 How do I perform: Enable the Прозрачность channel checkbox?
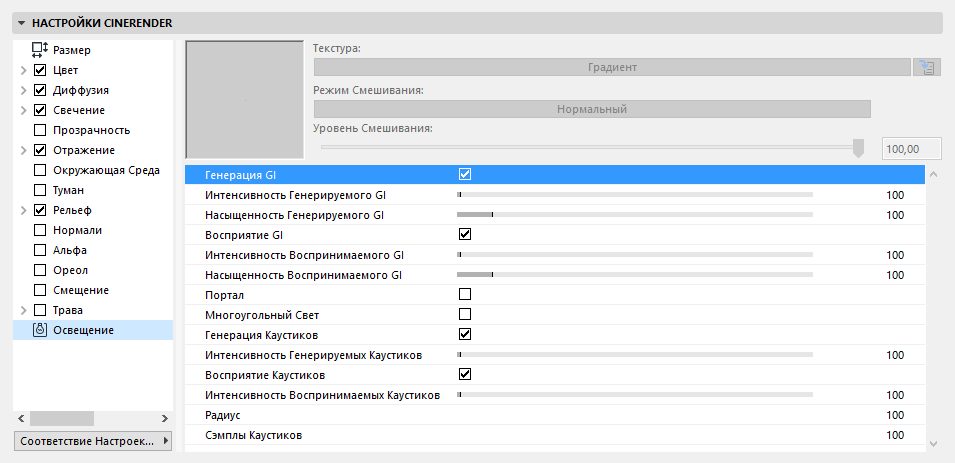click(40, 130)
